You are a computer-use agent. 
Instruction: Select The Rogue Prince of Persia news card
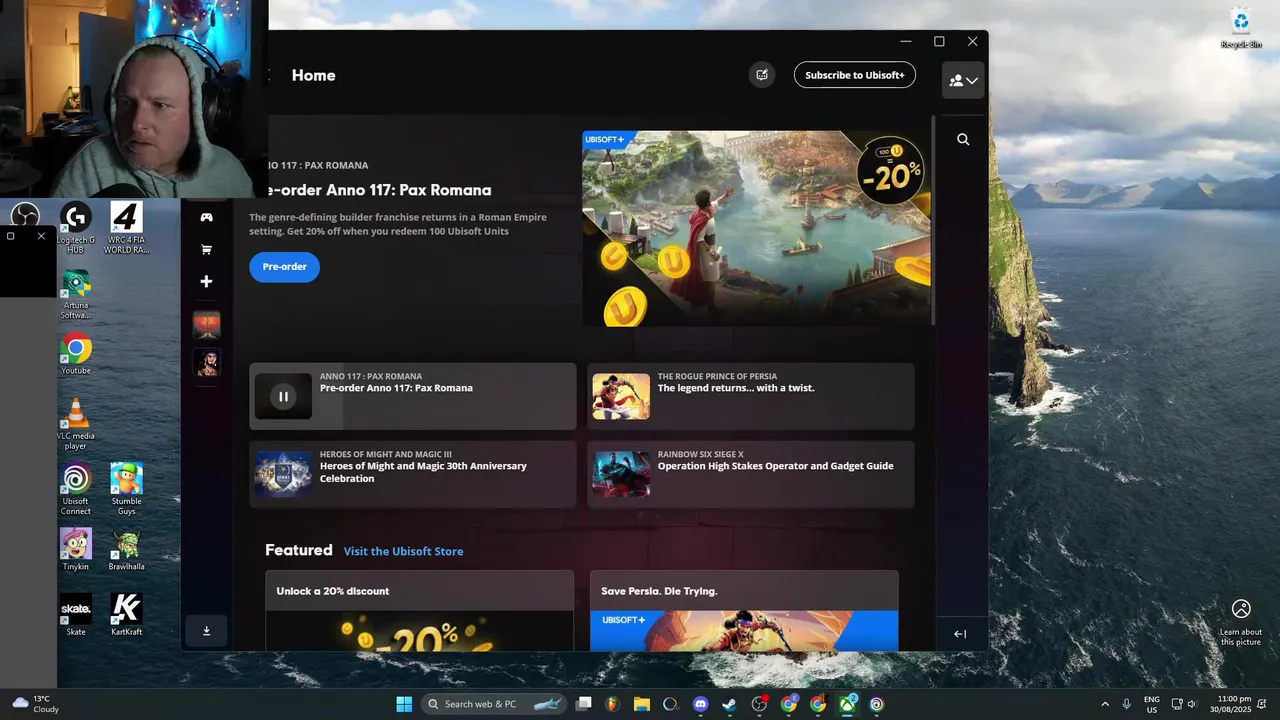pyautogui.click(x=751, y=396)
